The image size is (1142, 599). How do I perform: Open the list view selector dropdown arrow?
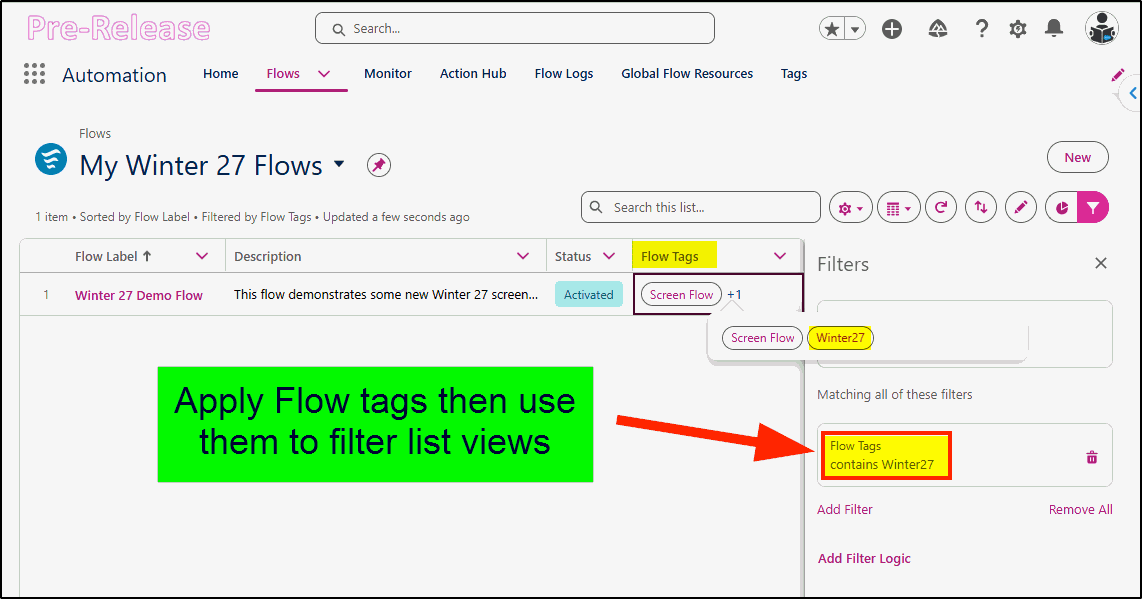point(339,164)
